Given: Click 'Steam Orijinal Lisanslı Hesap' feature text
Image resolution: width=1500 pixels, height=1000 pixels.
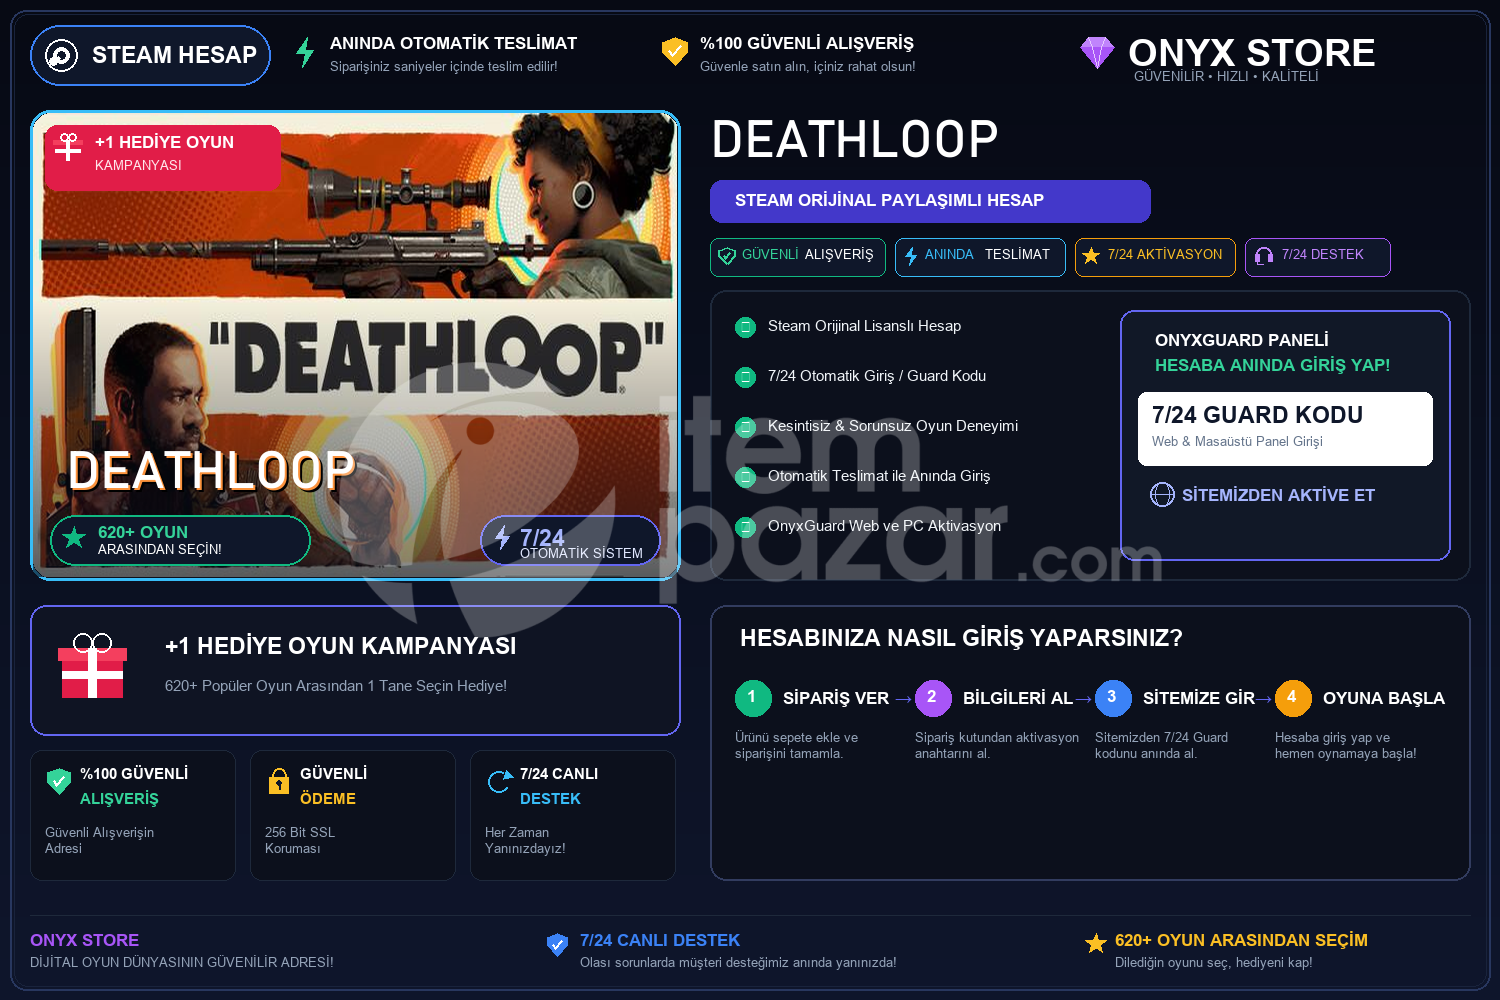Looking at the screenshot, I should (864, 326).
